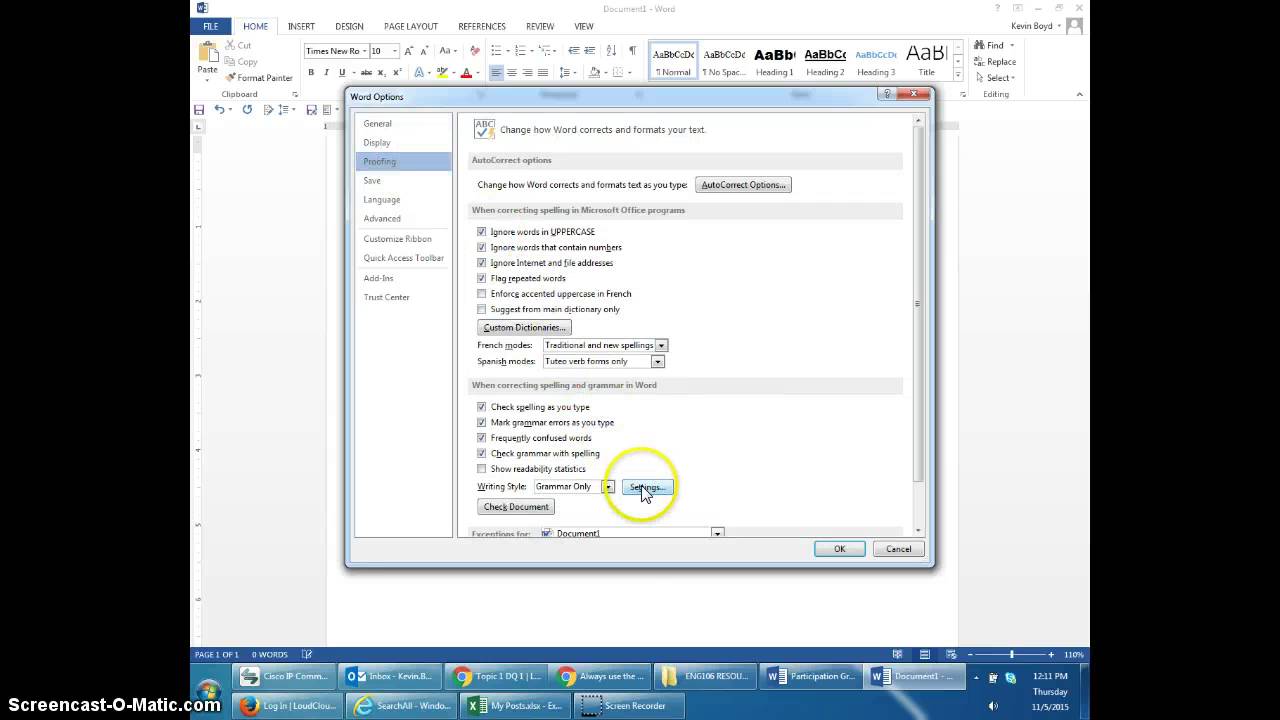Apply the Heading 1 style thumbnail
The width and height of the screenshot is (1280, 720).
point(775,60)
